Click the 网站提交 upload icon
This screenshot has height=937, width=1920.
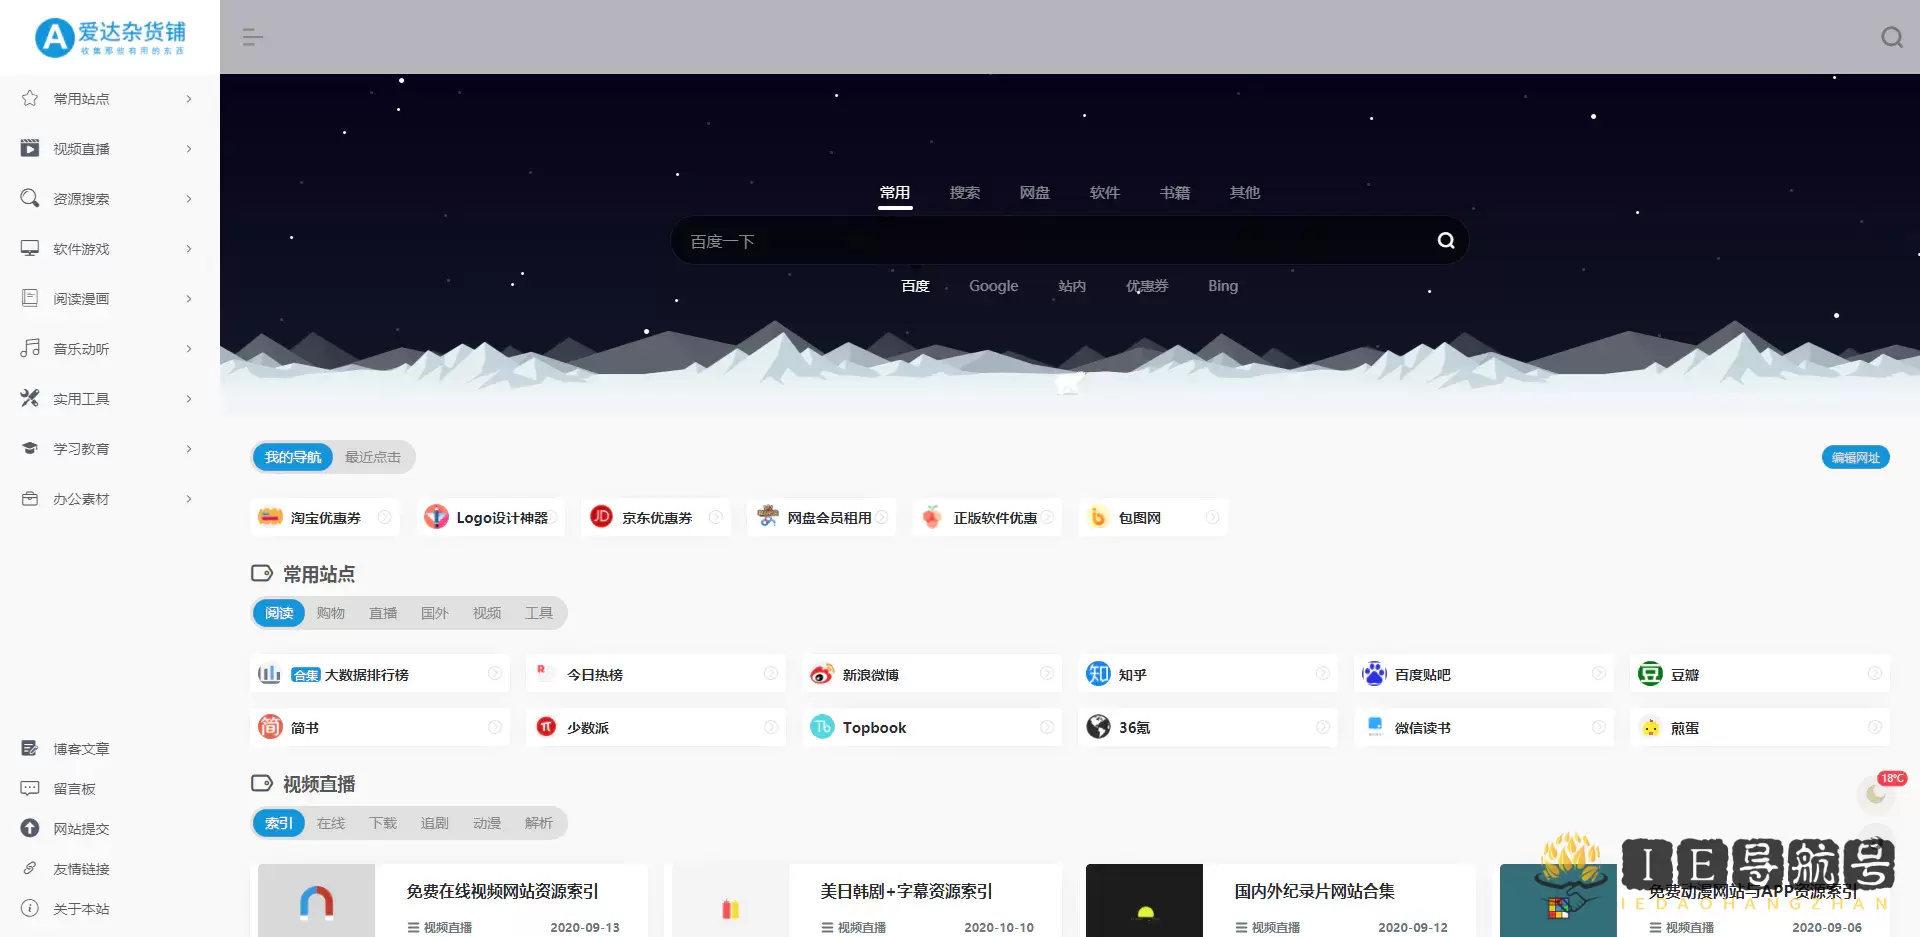coord(30,828)
